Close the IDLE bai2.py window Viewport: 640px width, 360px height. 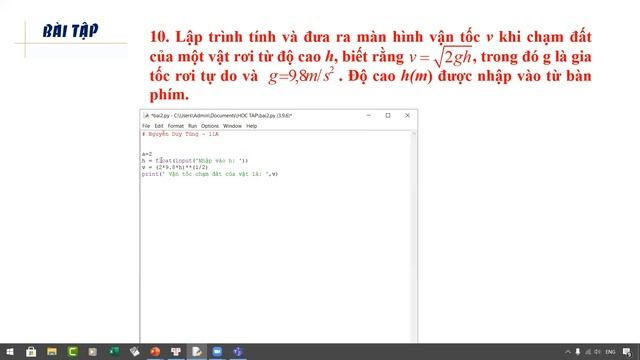point(407,116)
